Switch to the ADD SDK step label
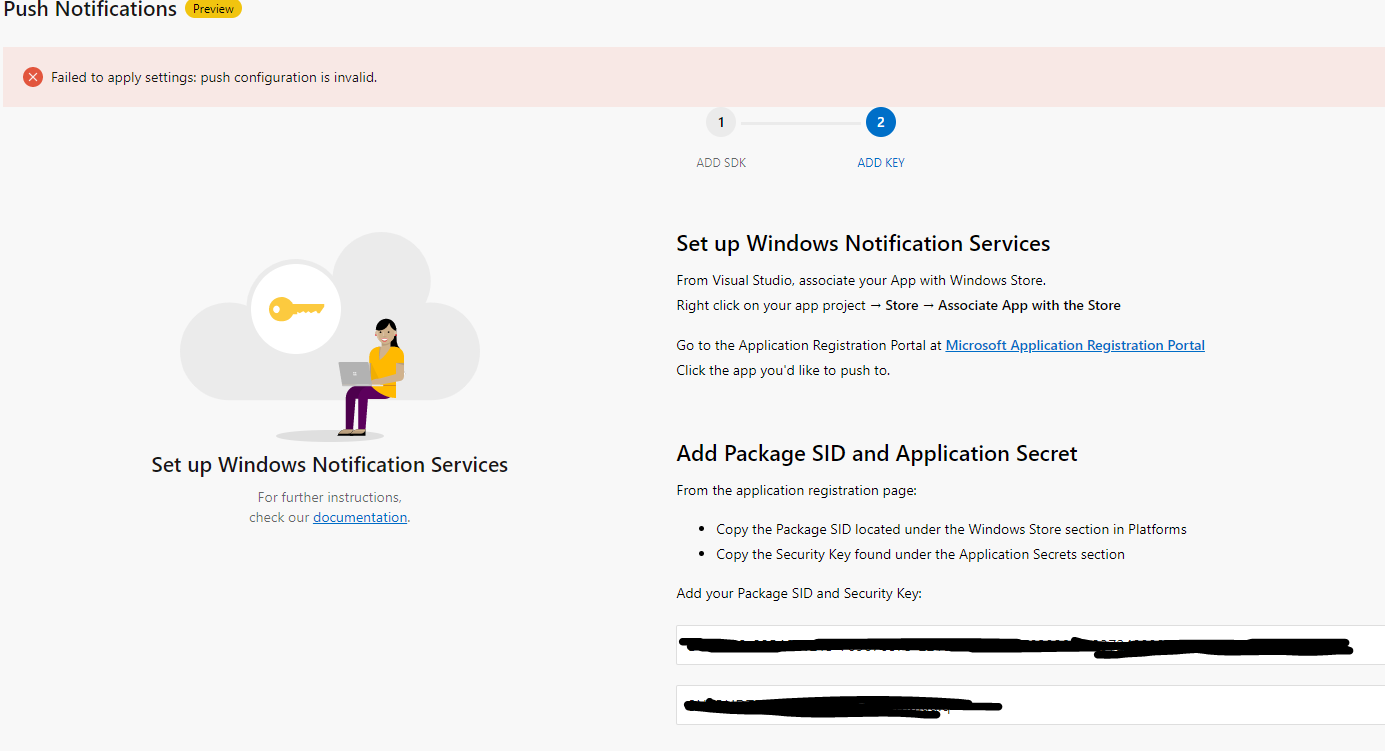1385x751 pixels. point(721,161)
